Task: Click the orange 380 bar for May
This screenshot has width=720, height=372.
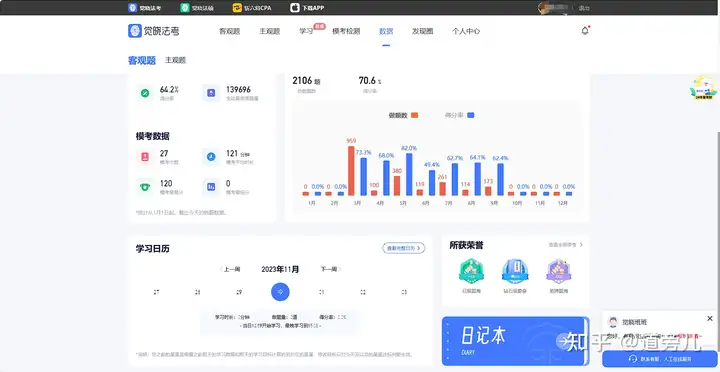Action: 397,186
